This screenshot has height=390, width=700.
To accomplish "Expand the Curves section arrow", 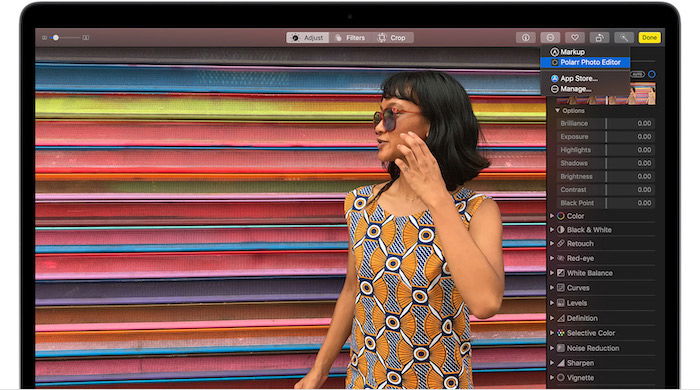I will (552, 288).
